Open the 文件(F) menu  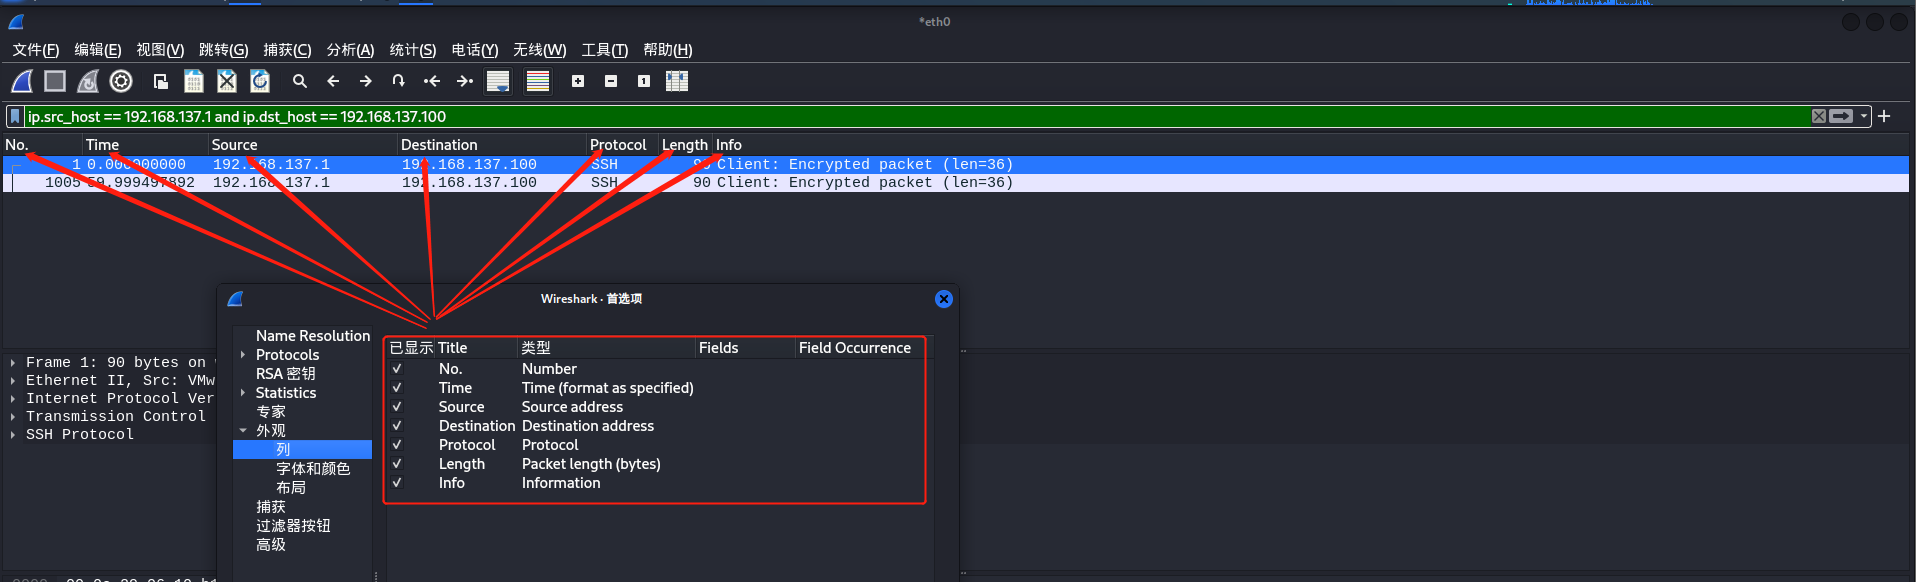(x=36, y=50)
